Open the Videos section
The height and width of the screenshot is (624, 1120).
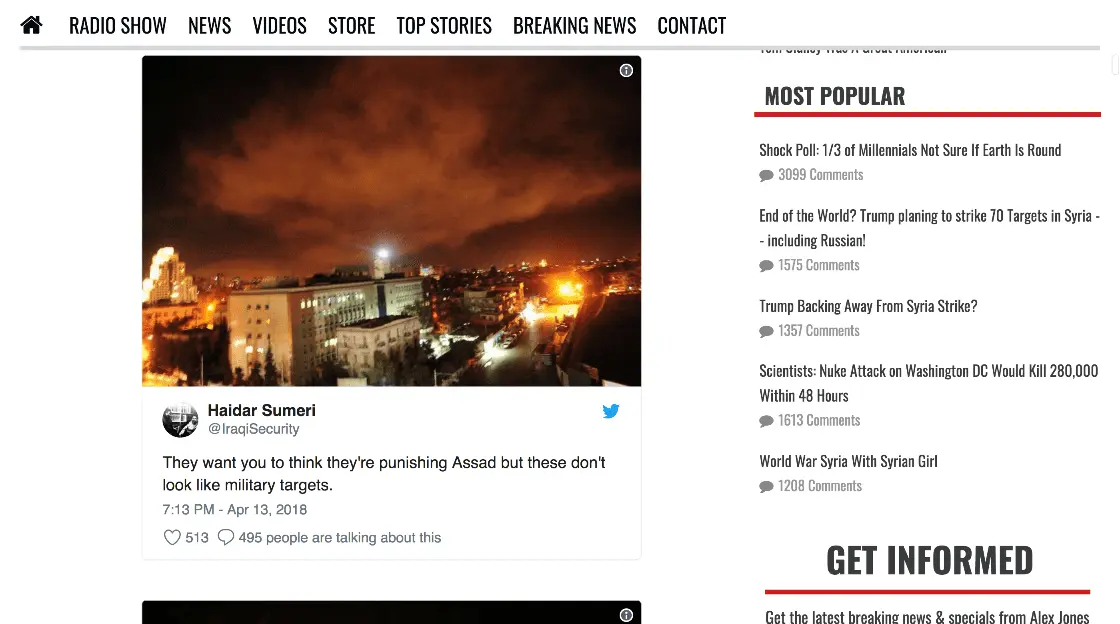click(279, 26)
